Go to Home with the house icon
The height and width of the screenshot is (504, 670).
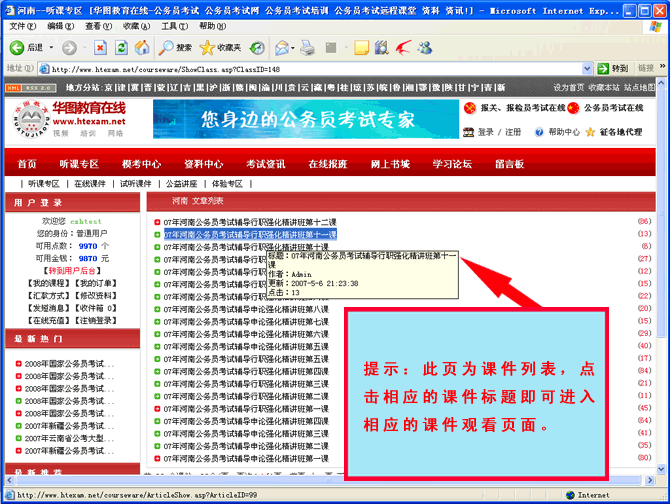tap(142, 47)
